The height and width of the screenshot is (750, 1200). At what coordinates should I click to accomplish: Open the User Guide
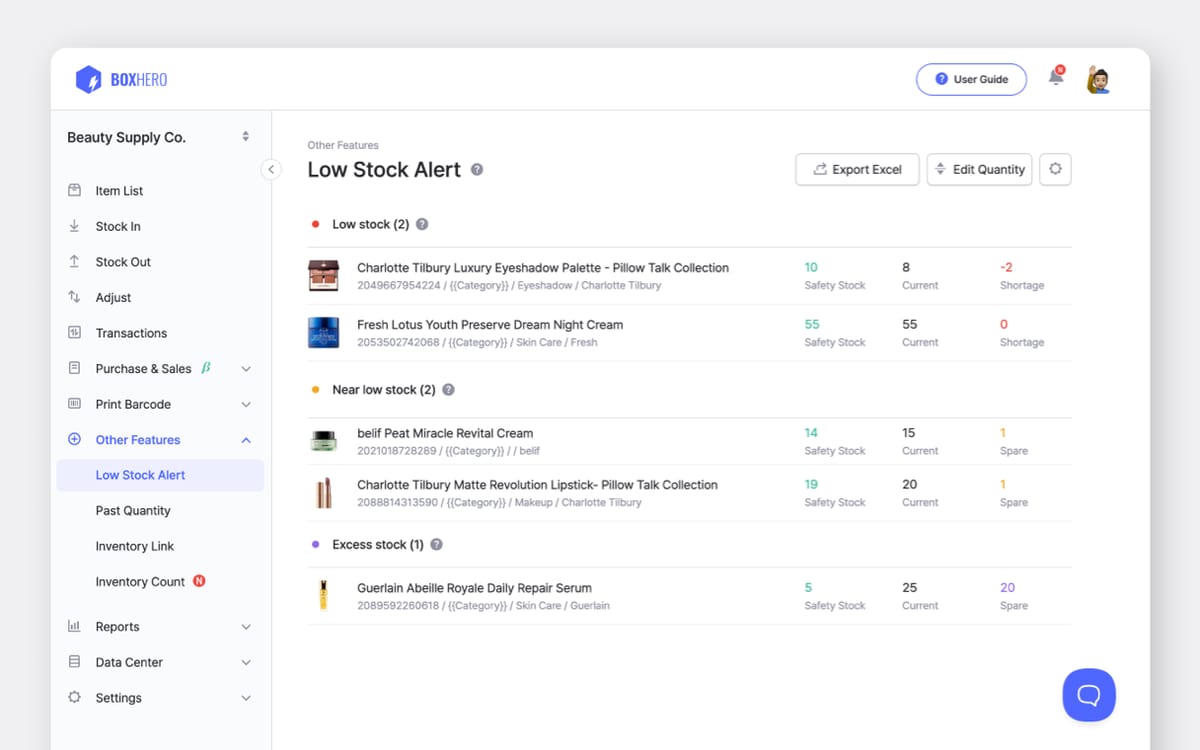click(971, 78)
